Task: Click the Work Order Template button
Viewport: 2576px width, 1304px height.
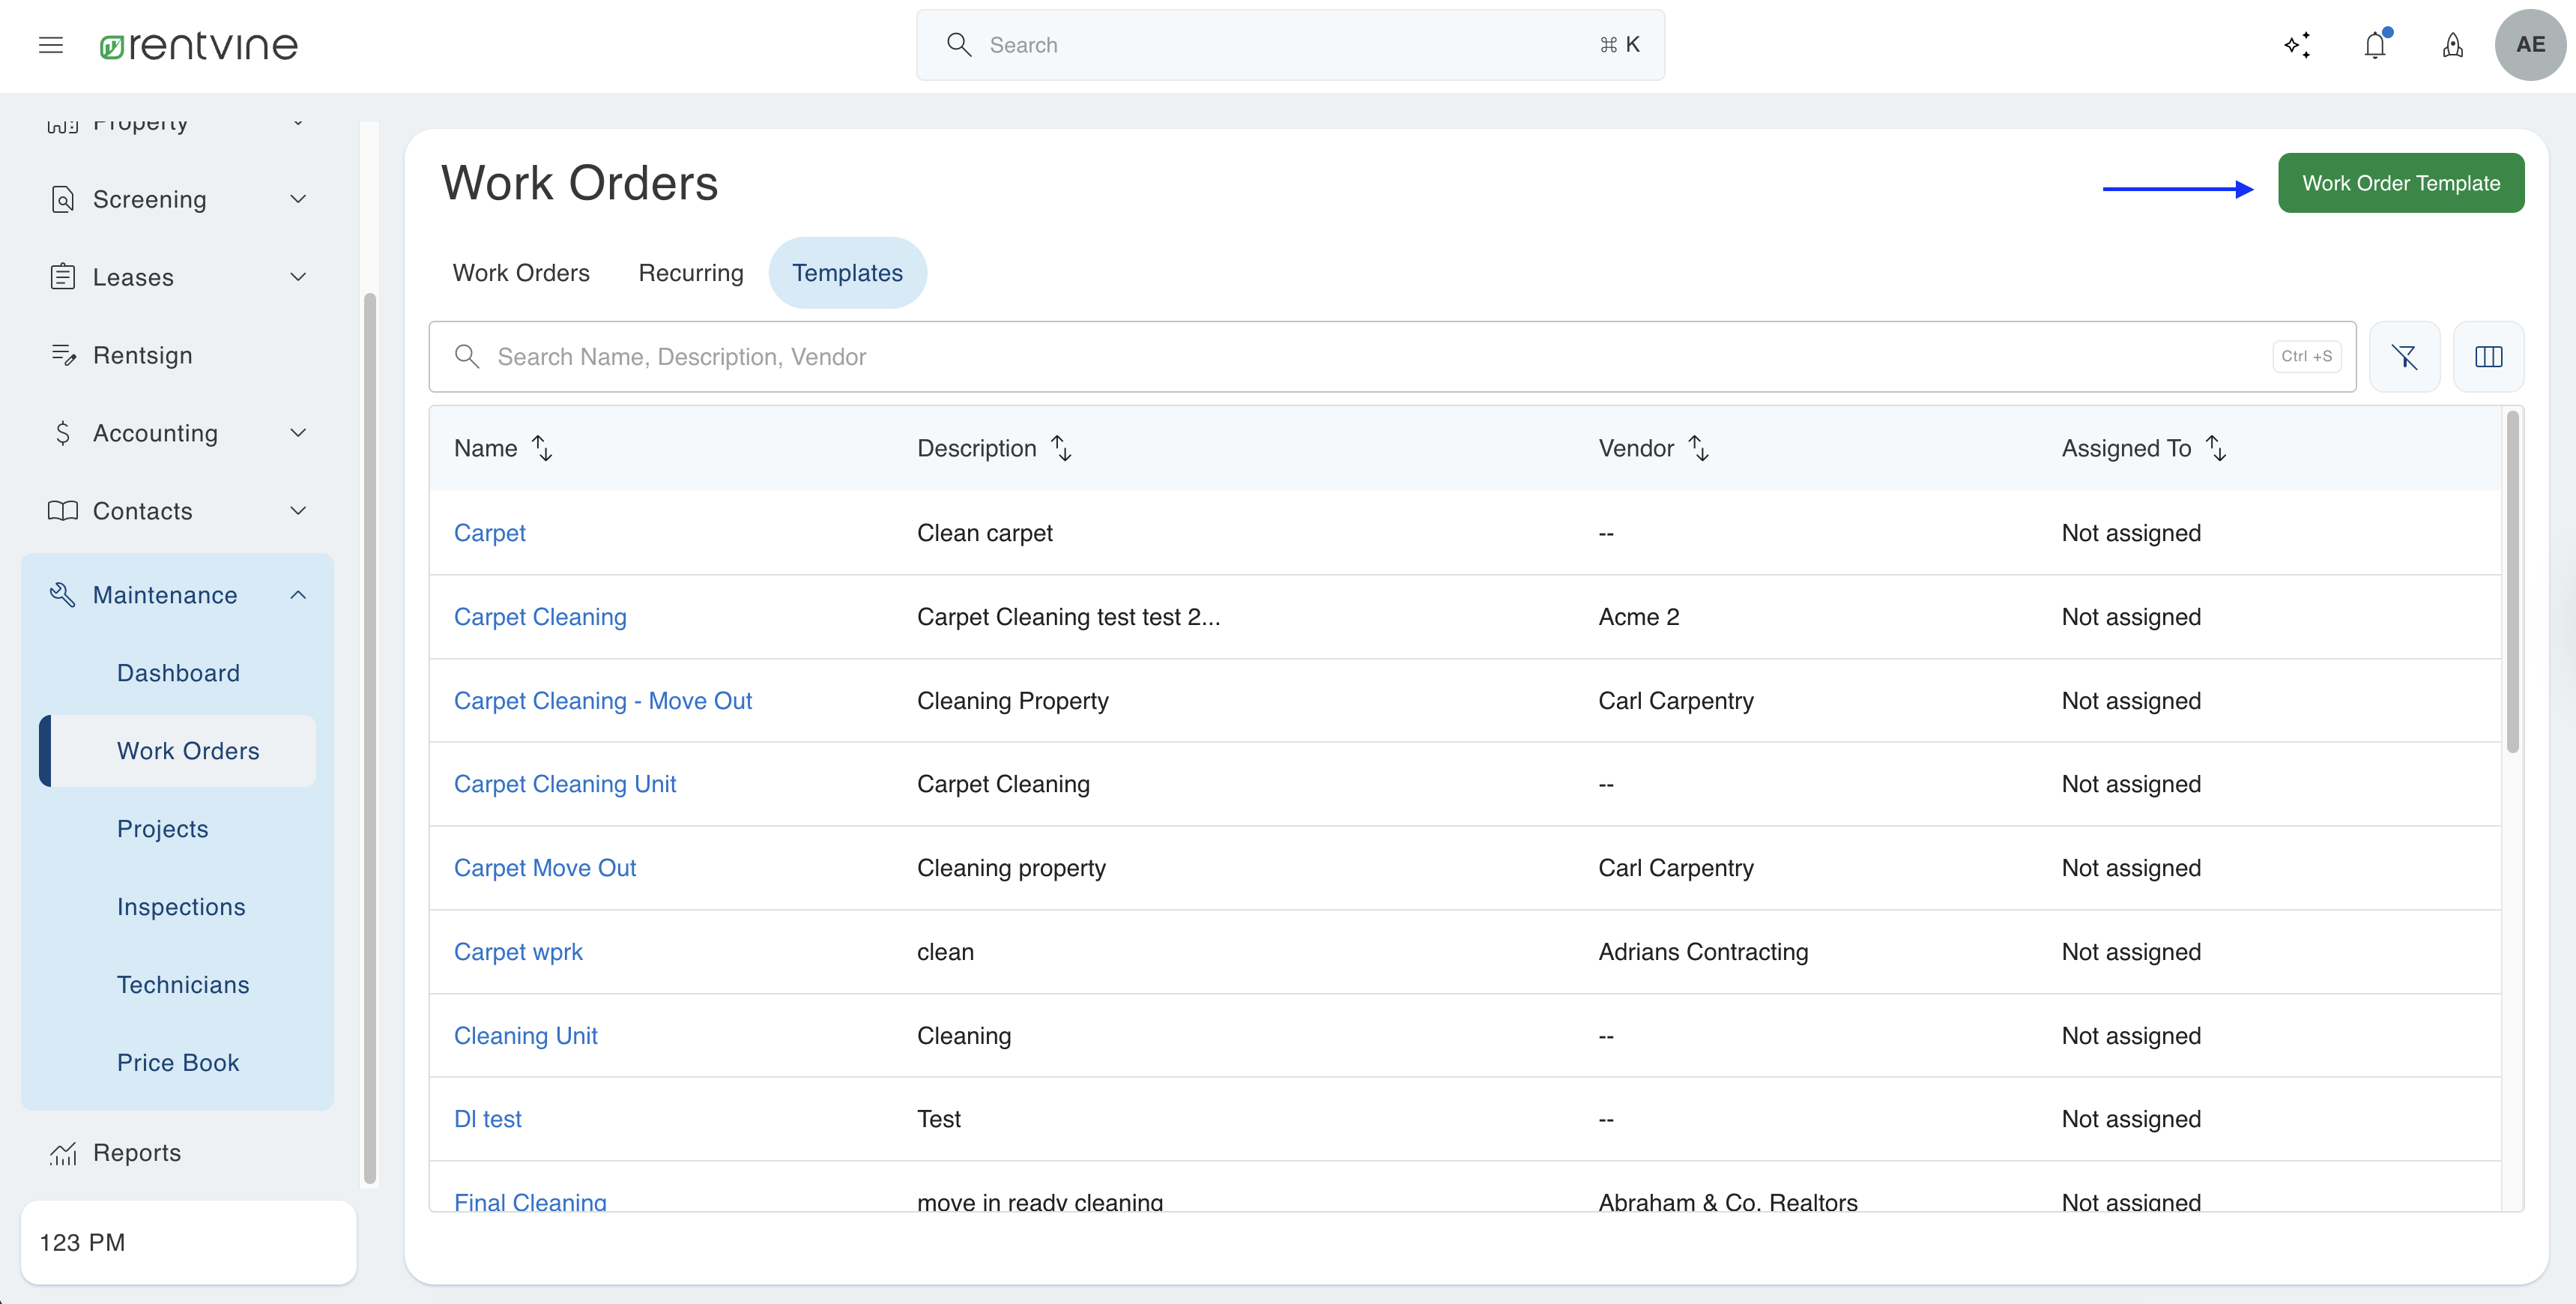Action: [x=2400, y=183]
